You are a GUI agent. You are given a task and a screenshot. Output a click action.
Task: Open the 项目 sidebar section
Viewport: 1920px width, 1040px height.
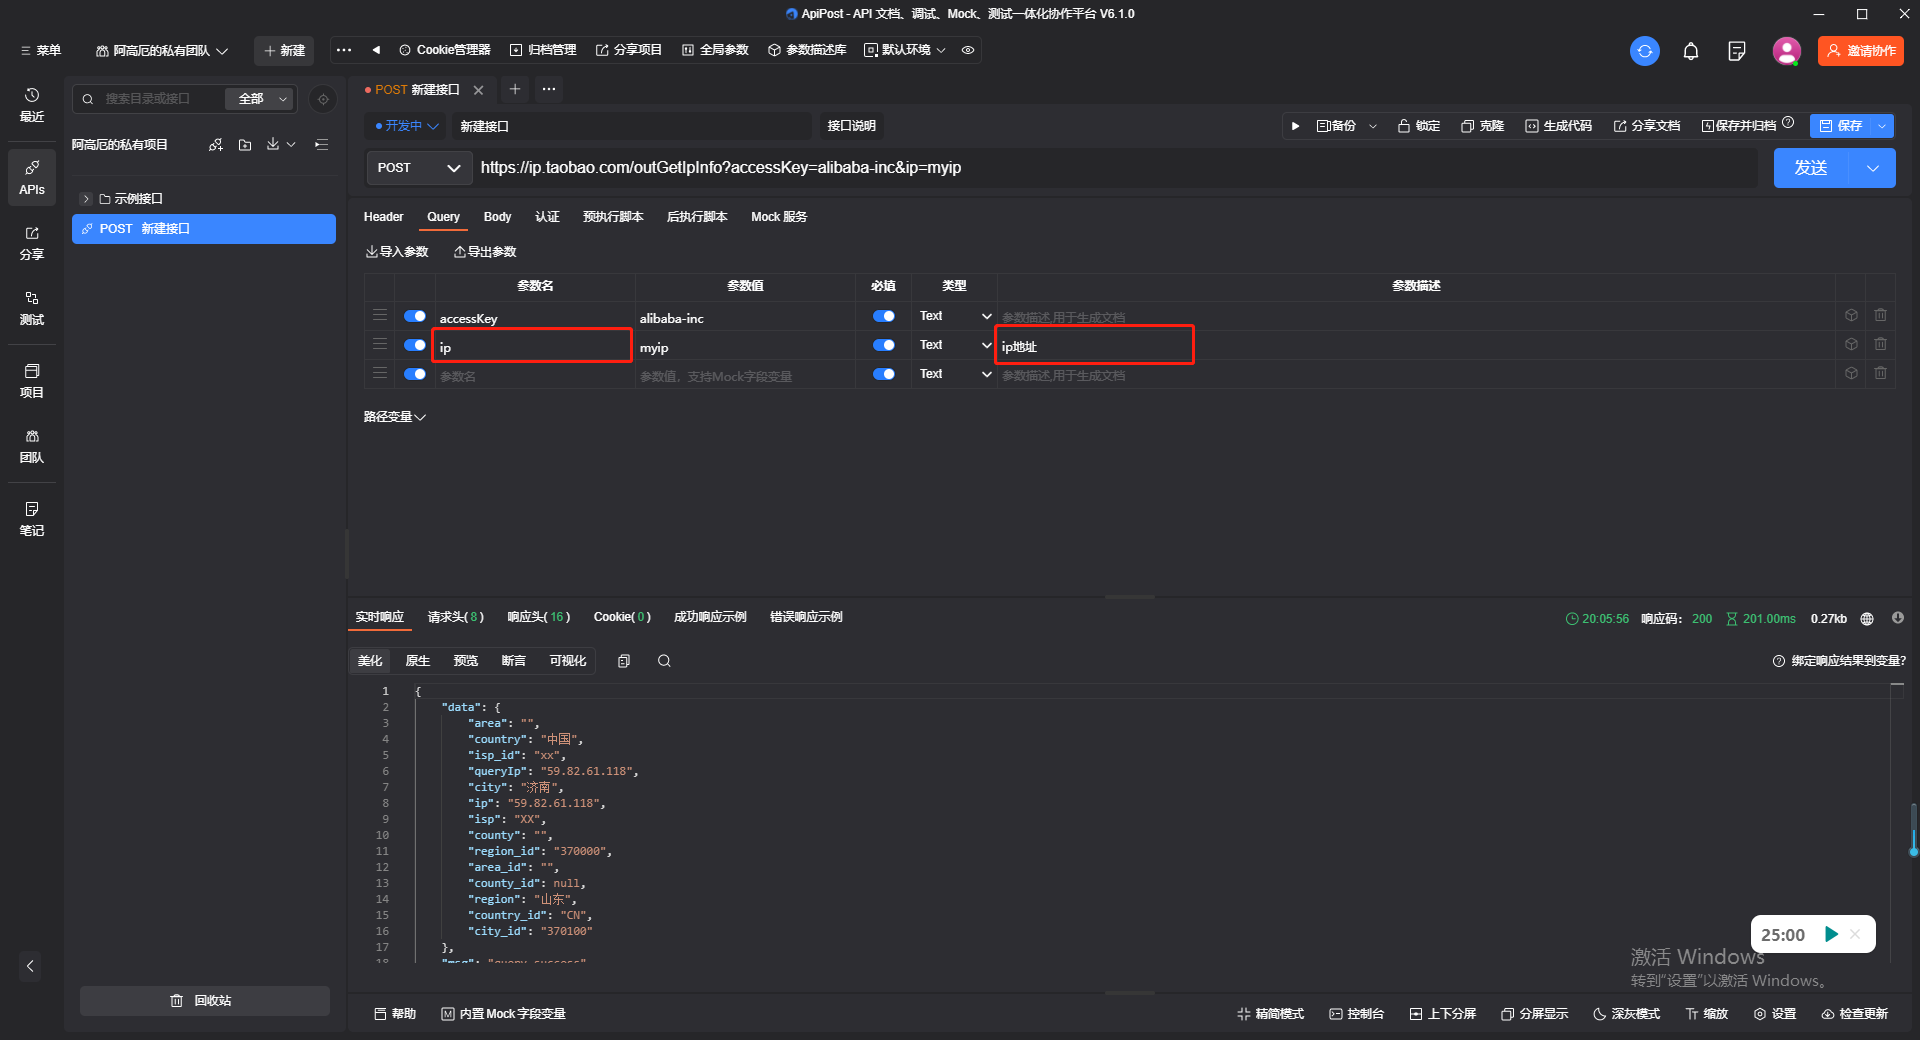[32, 381]
